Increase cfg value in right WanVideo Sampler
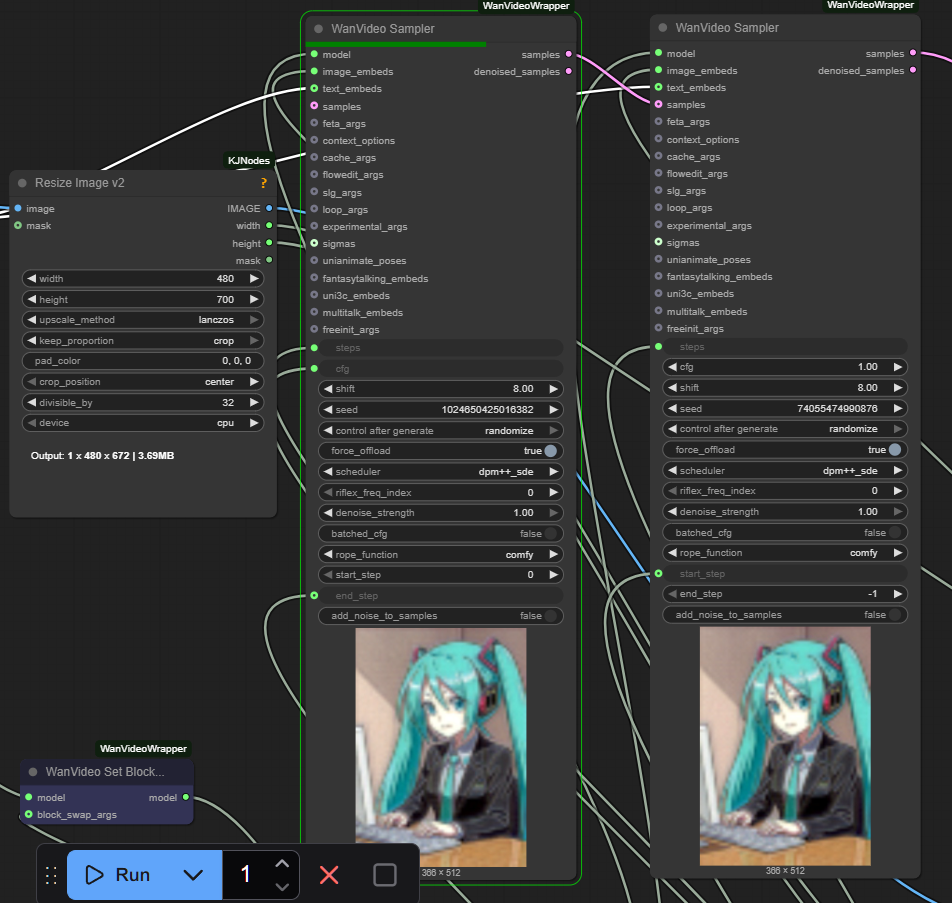This screenshot has height=903, width=952. pos(898,367)
